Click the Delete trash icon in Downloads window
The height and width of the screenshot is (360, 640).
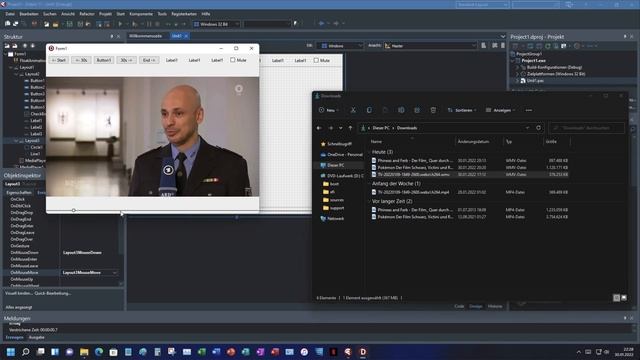(433, 110)
